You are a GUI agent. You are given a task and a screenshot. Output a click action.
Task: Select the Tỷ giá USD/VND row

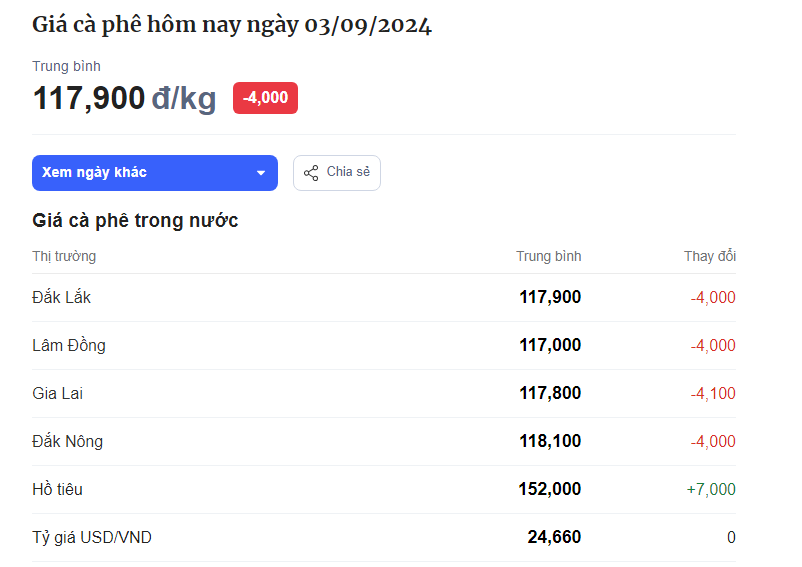pos(384,538)
